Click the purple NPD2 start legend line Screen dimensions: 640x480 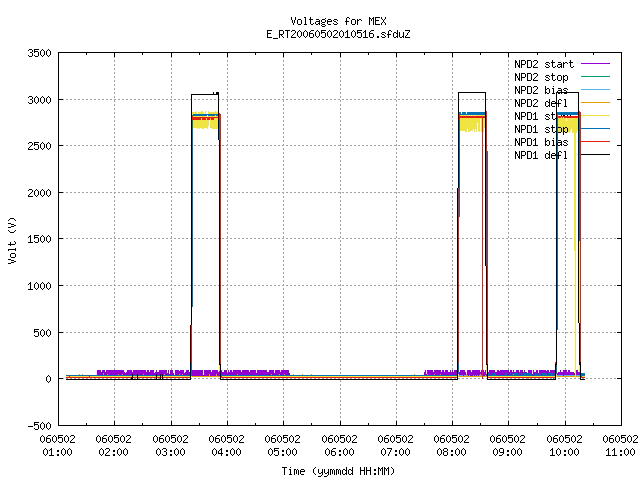(596, 64)
